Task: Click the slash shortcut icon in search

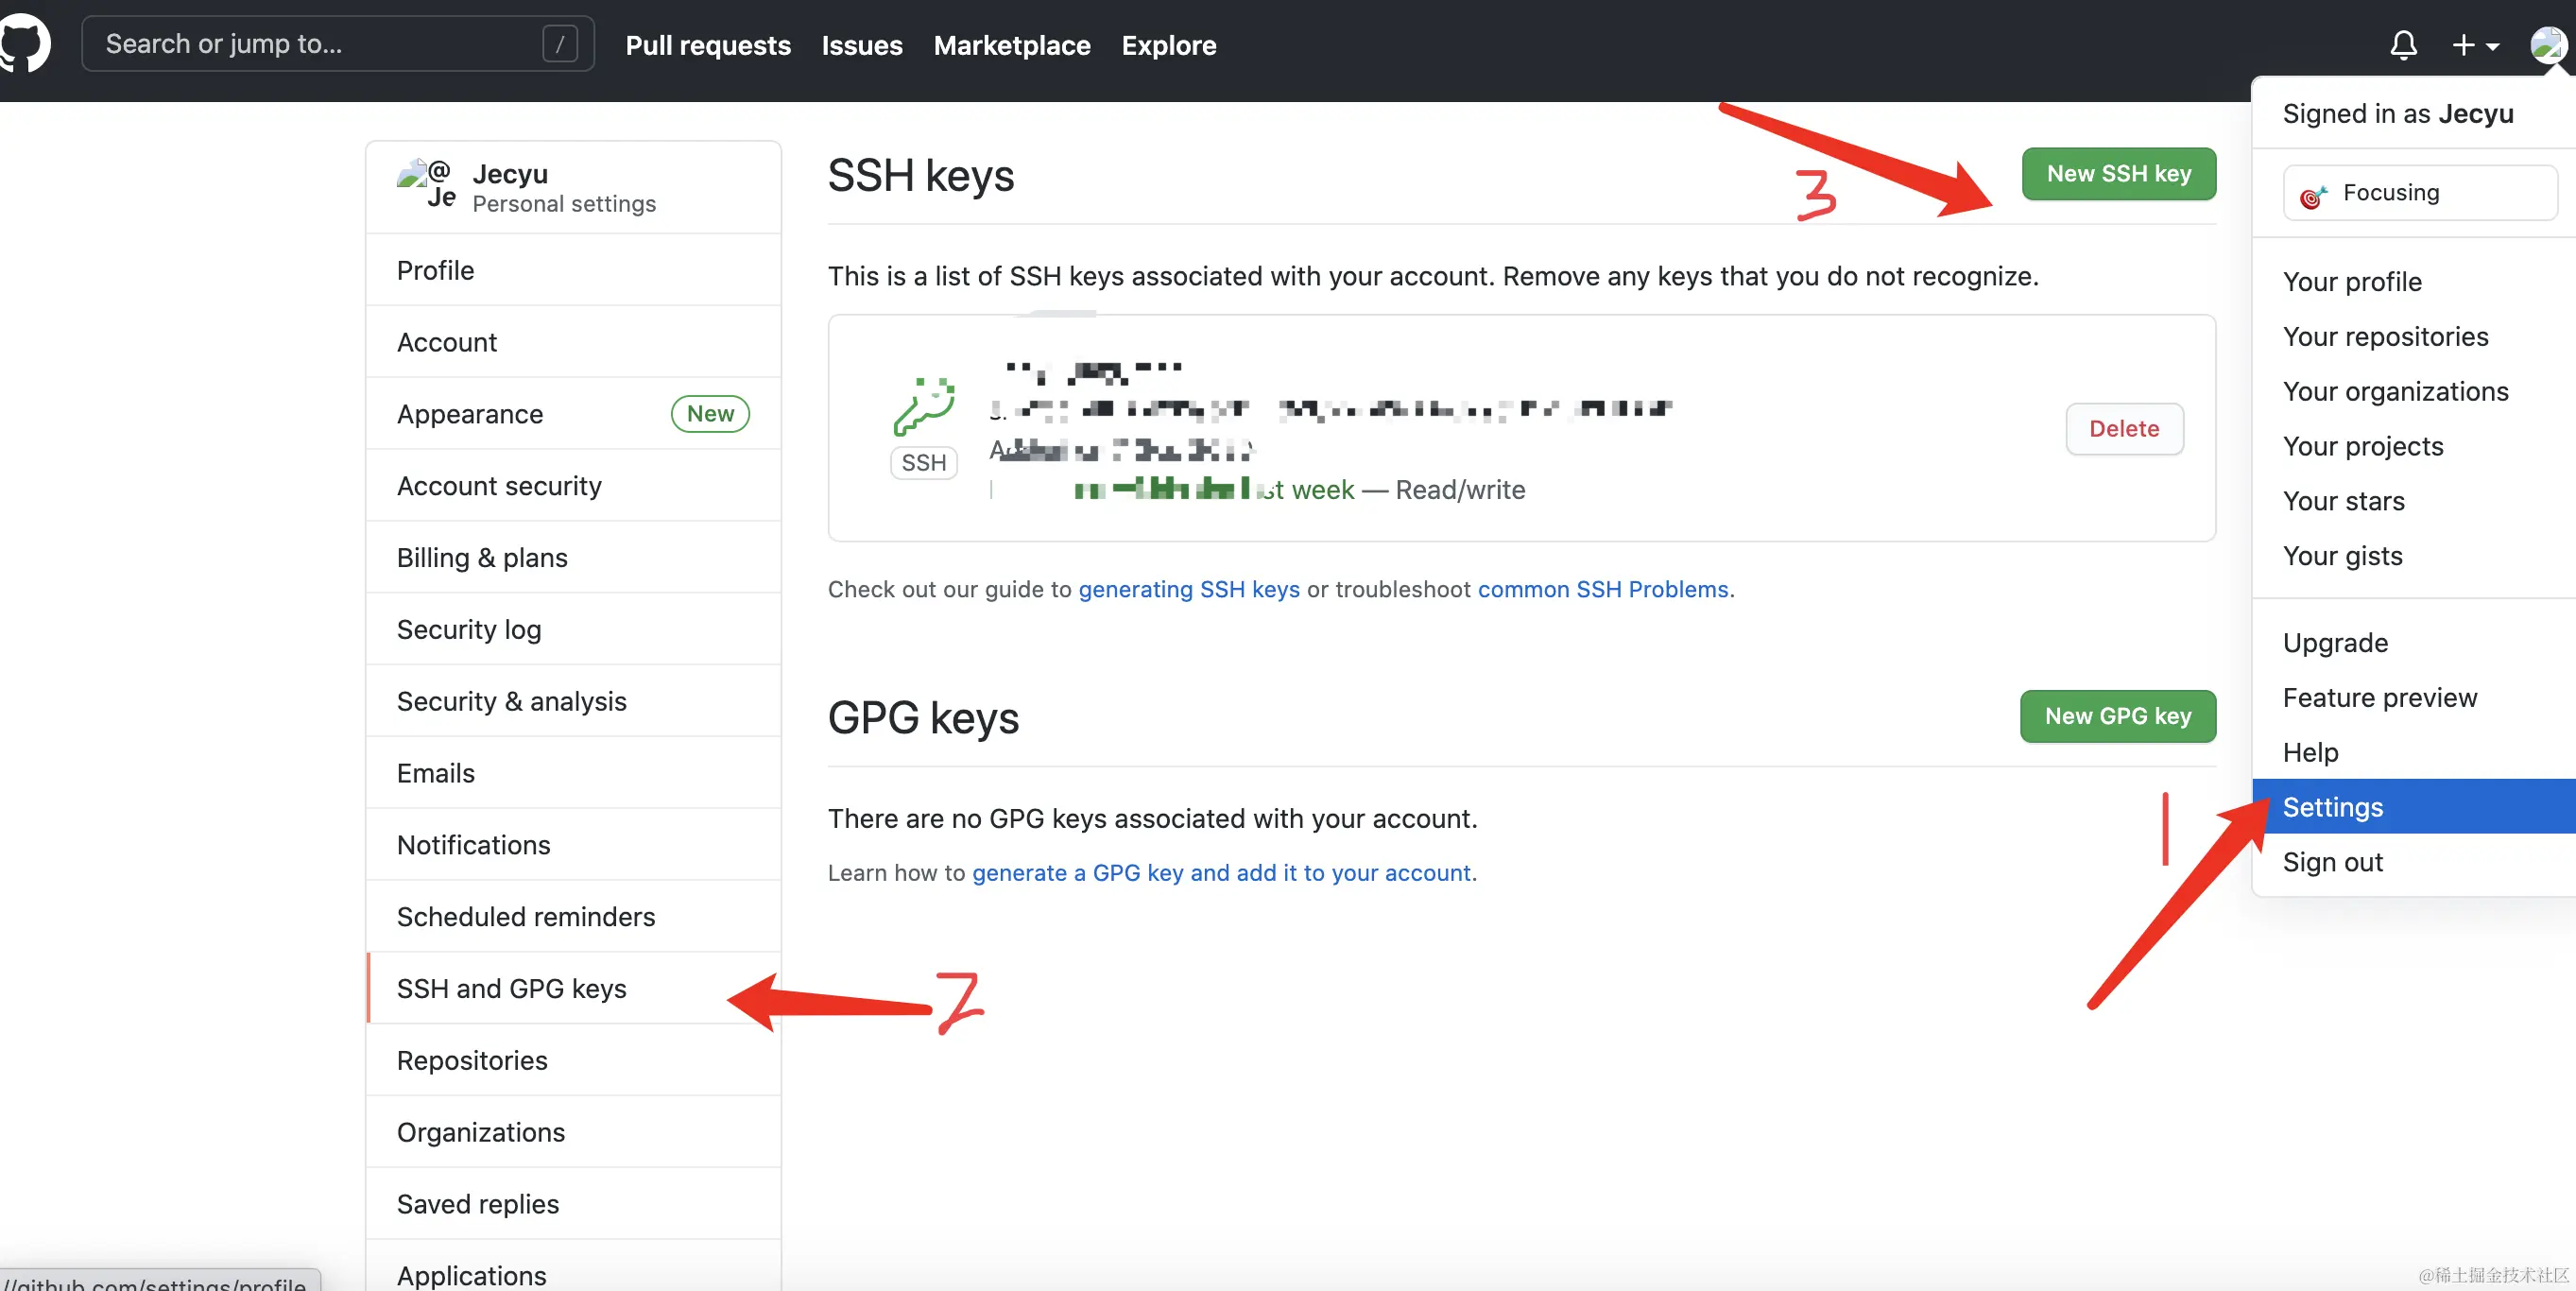Action: 560,44
